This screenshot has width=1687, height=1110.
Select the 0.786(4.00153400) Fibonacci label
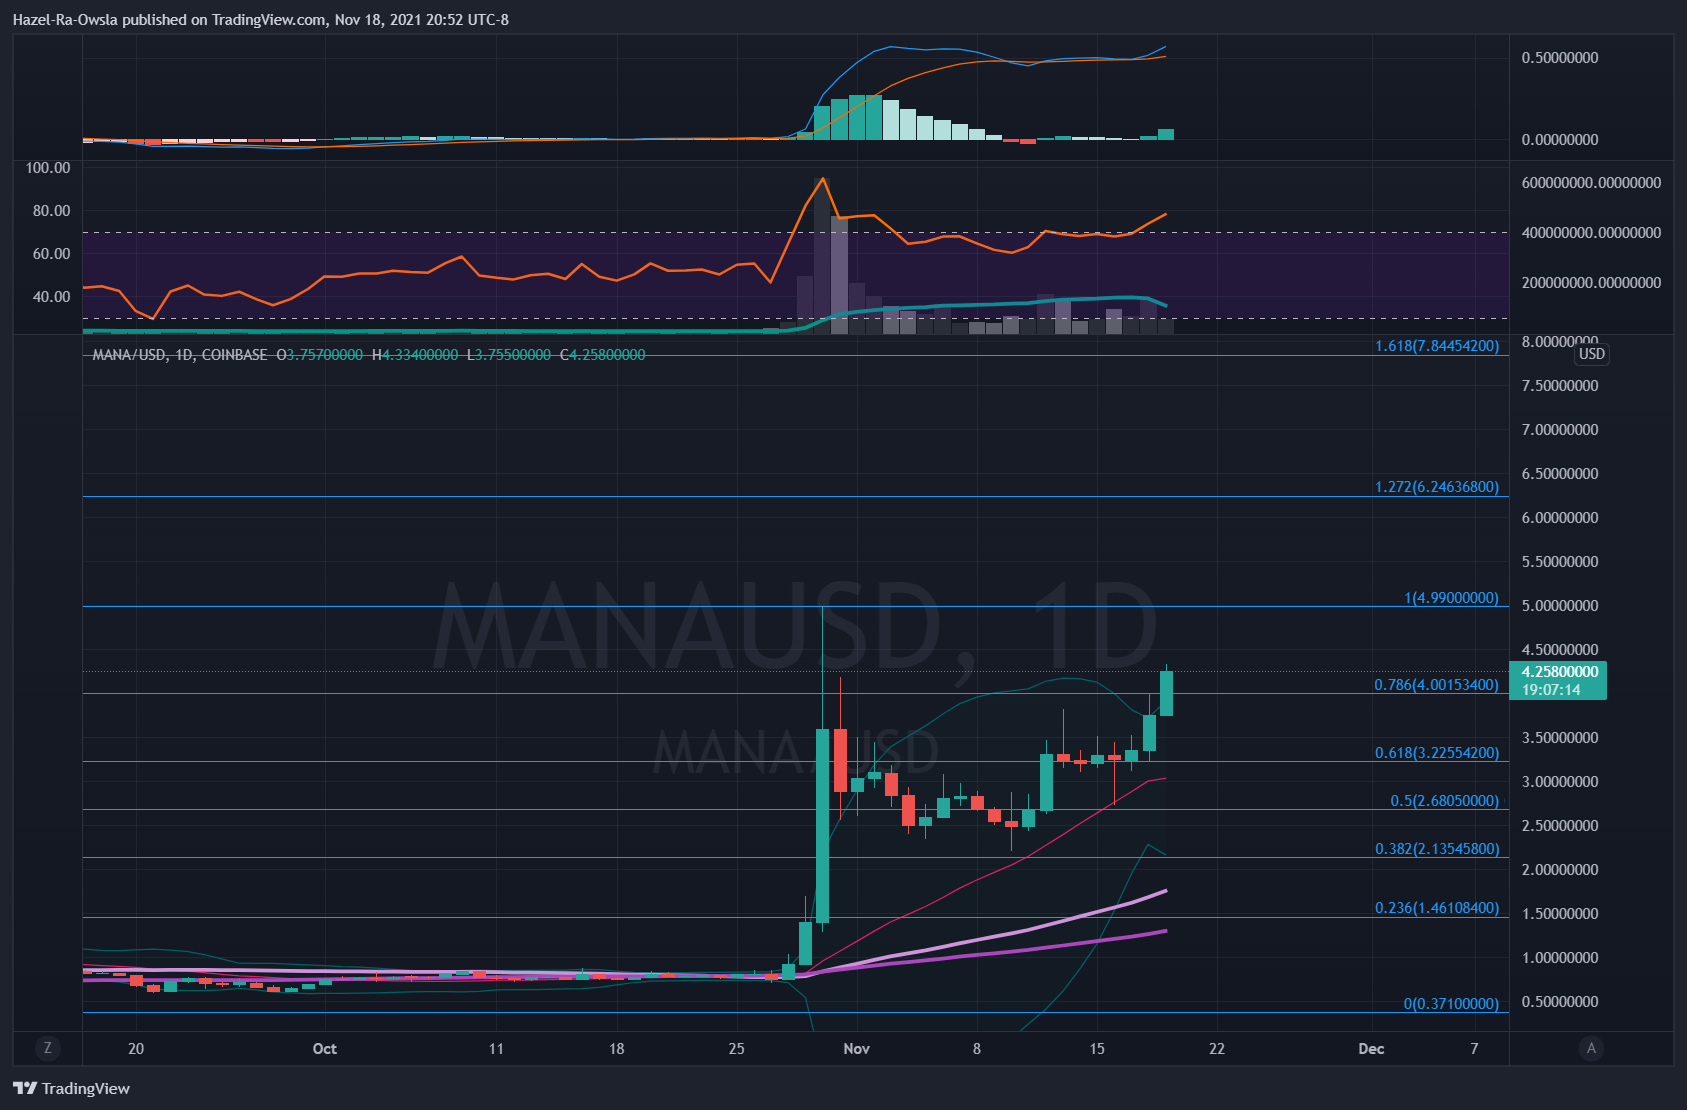pos(1437,685)
